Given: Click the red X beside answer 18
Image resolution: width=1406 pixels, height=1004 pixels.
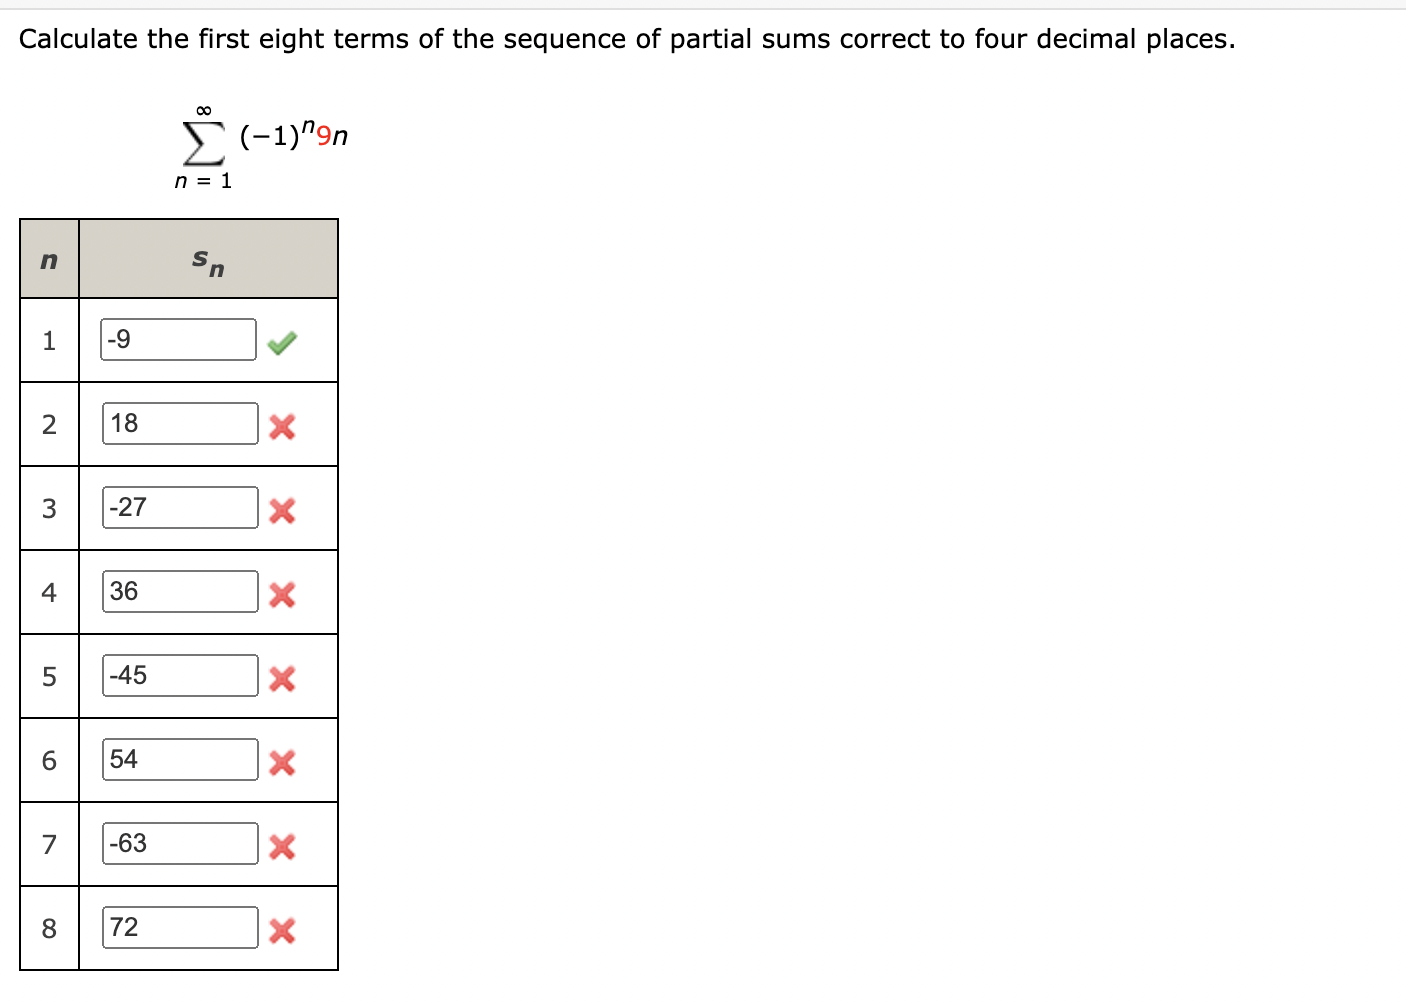Looking at the screenshot, I should point(283,427).
